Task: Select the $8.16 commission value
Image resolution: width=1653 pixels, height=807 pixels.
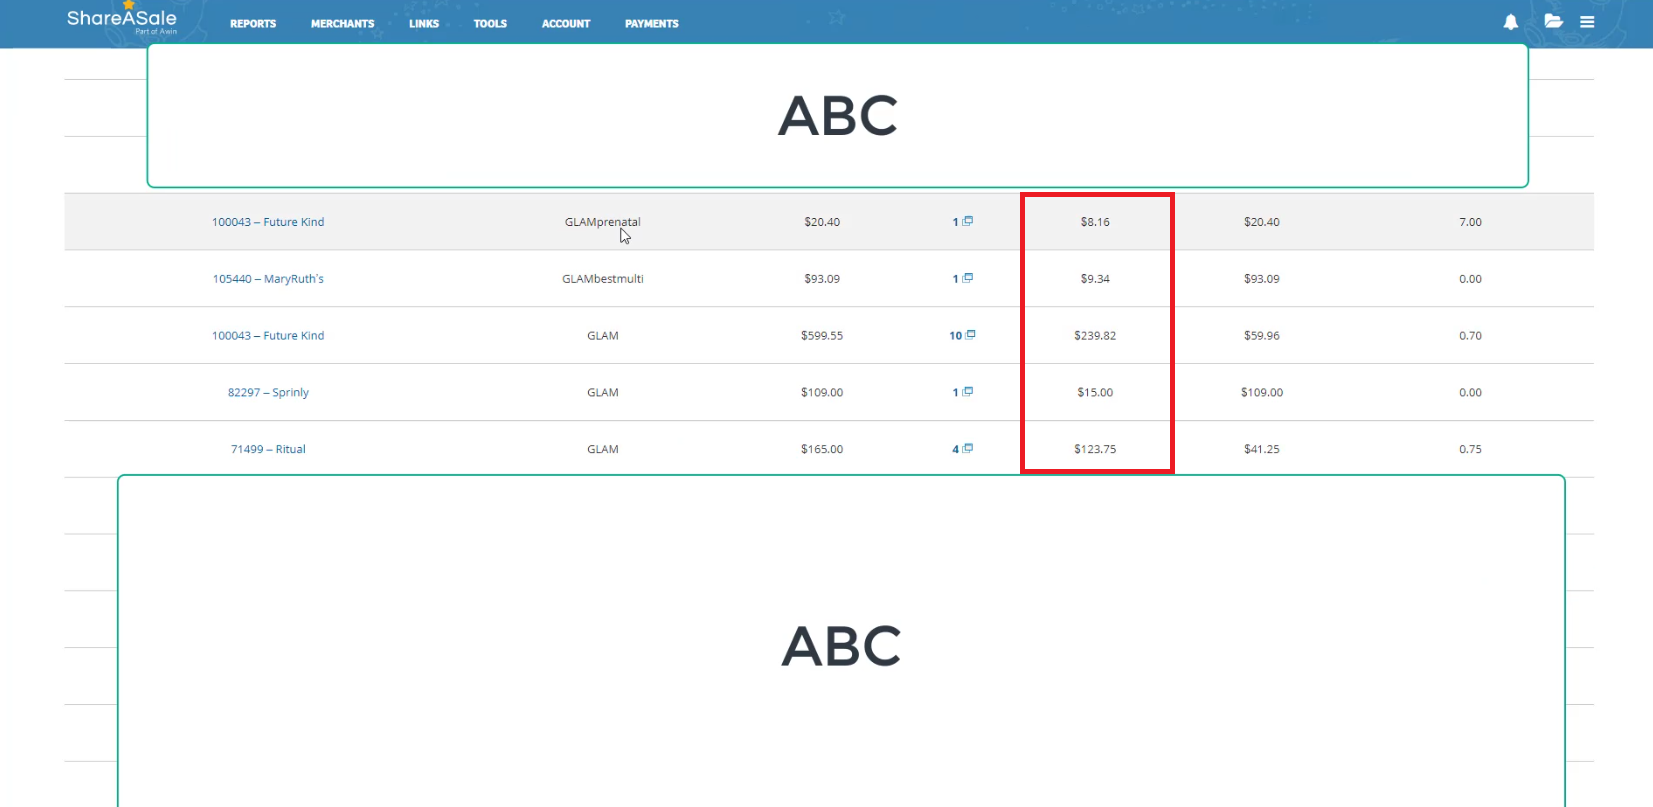Action: 1095,222
